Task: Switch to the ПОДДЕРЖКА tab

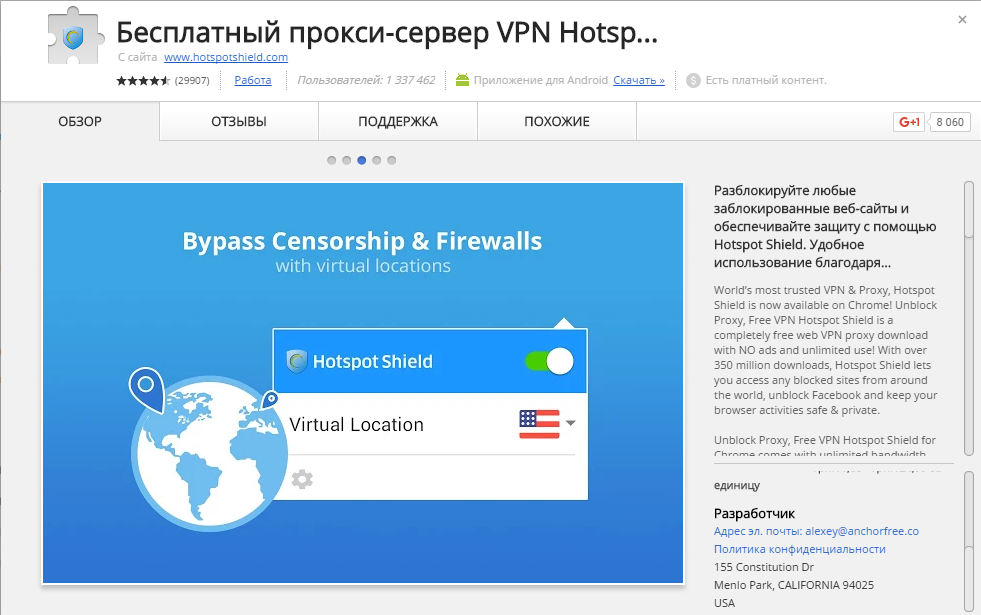Action: point(398,121)
